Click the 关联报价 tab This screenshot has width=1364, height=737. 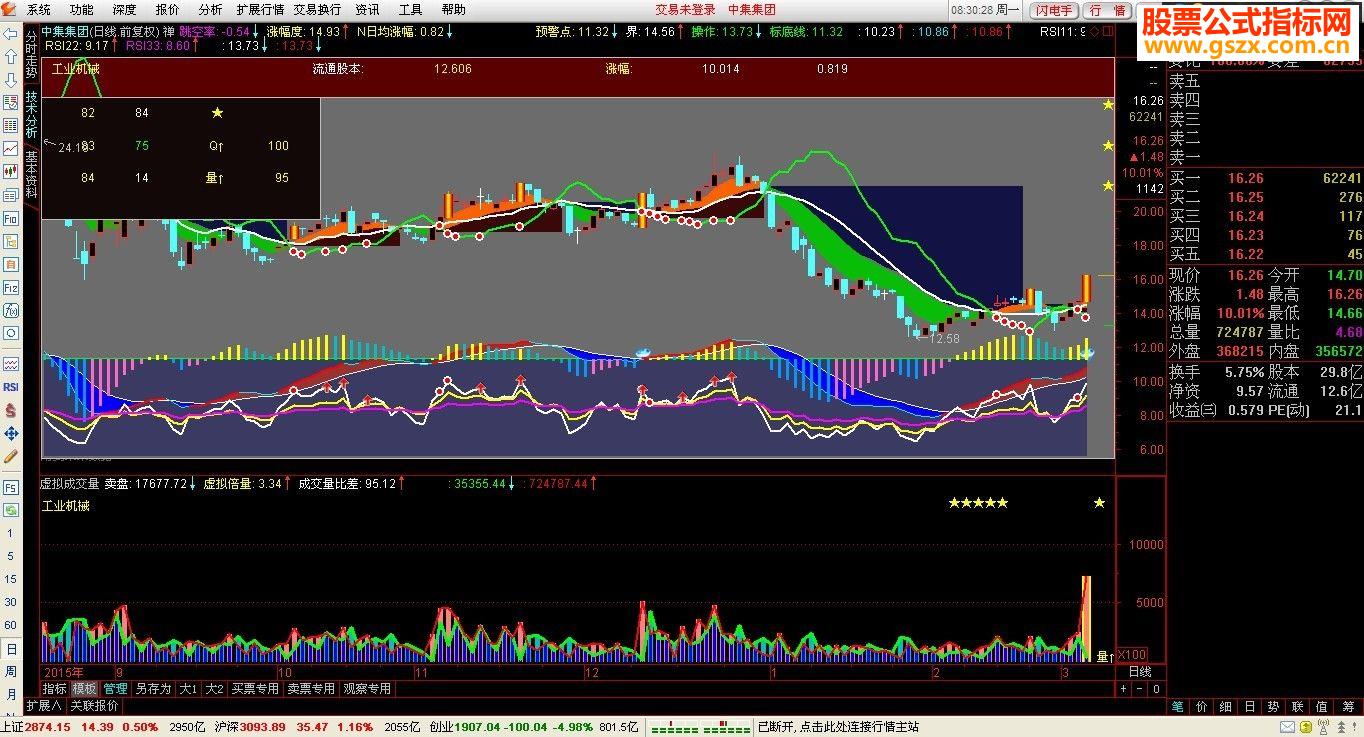click(x=93, y=705)
